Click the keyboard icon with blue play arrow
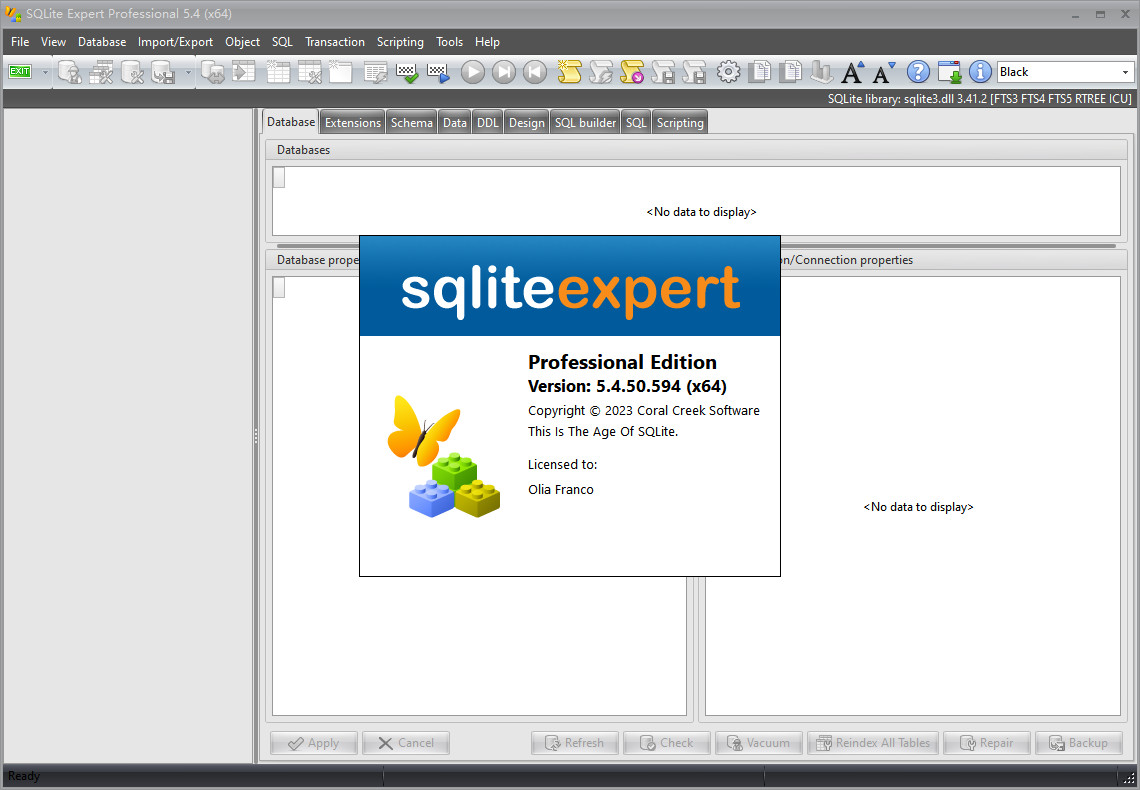Screen dimensions: 1140x790 [438, 72]
